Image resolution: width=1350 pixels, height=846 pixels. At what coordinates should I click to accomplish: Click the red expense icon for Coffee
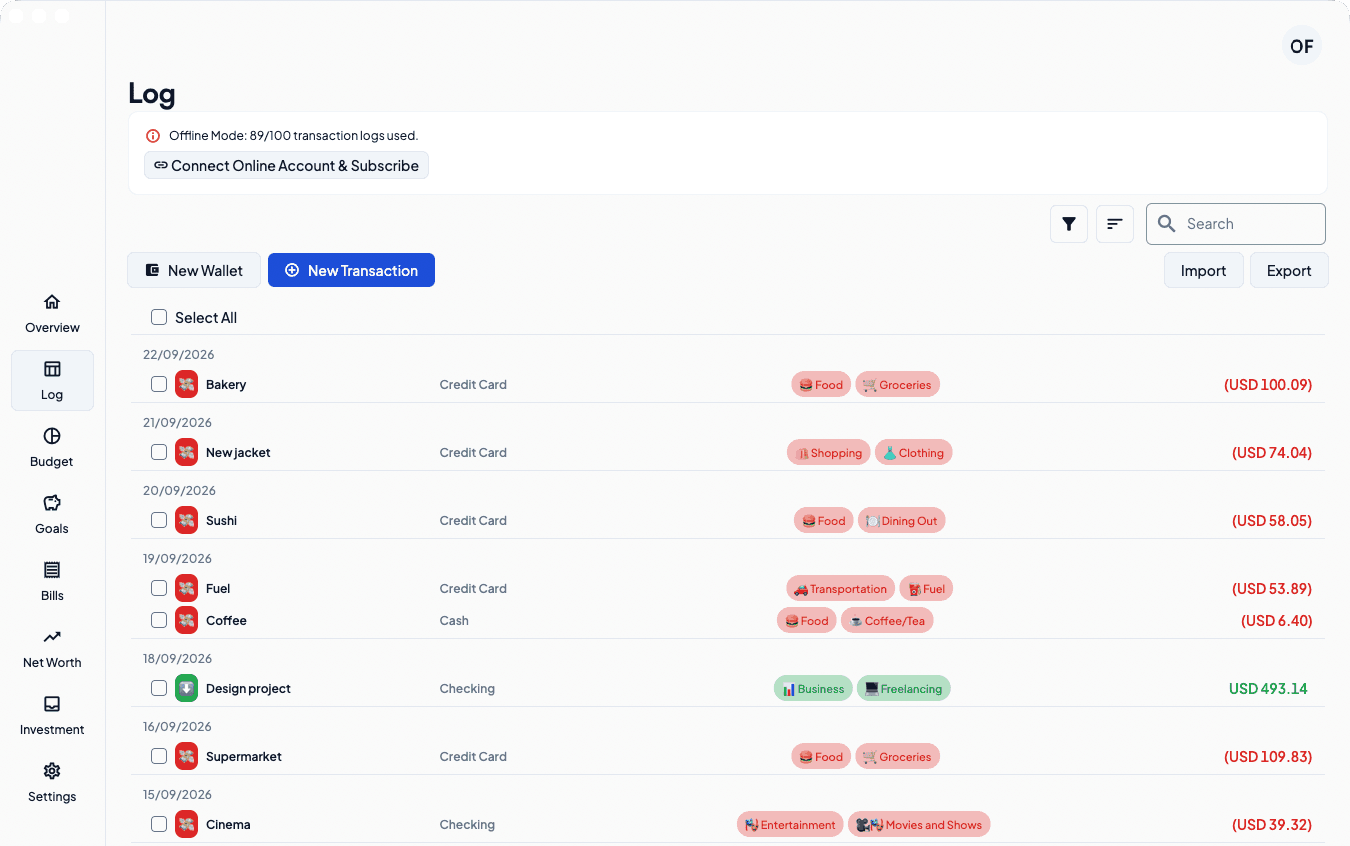pos(186,620)
